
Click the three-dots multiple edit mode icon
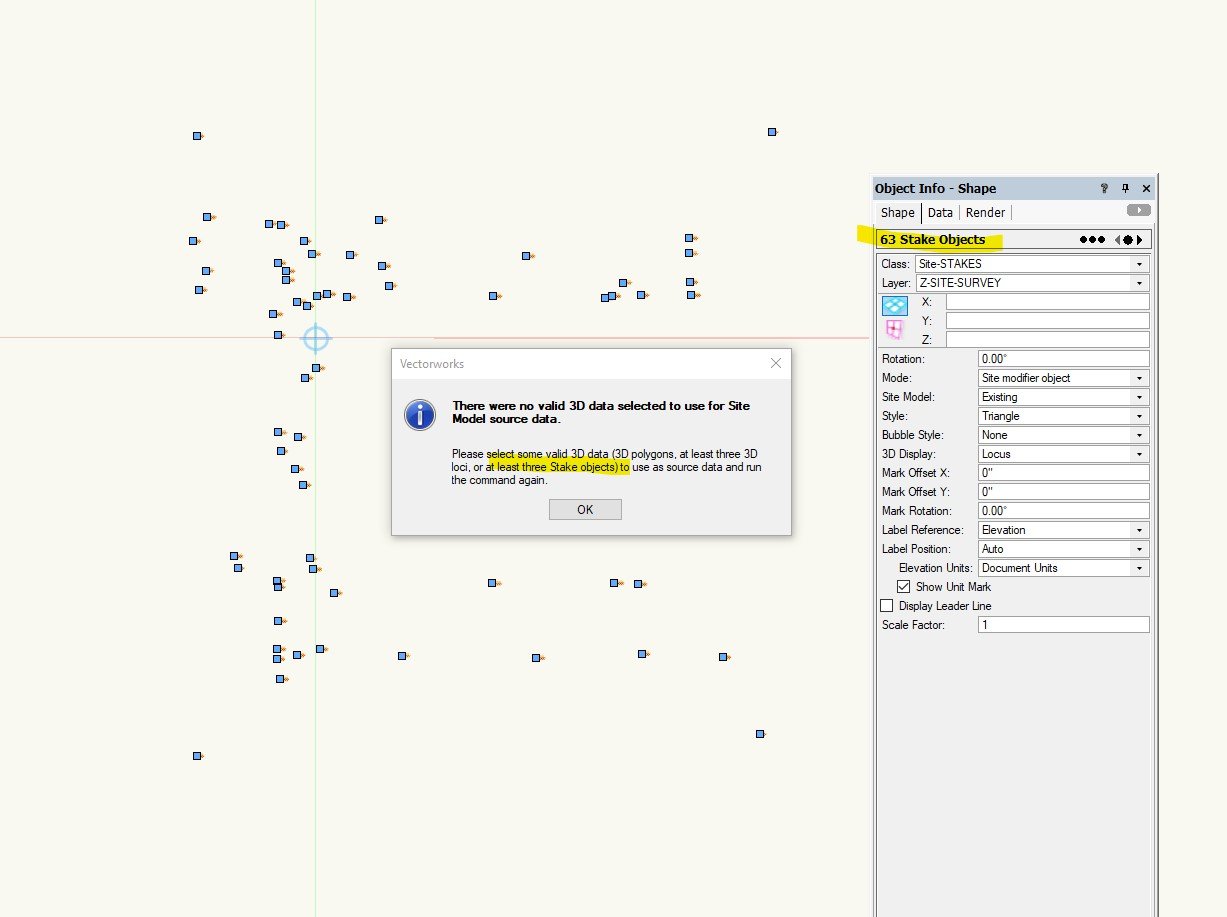tap(1092, 240)
